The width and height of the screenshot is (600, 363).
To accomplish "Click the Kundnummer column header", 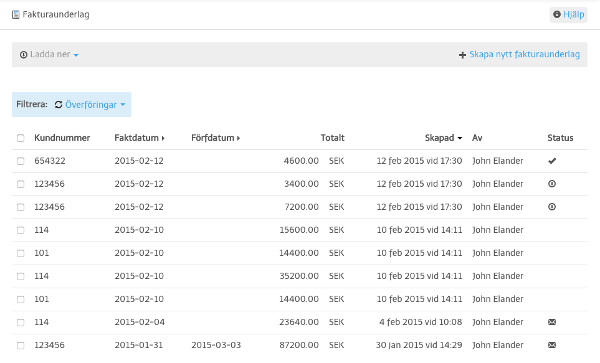I will pos(62,138).
